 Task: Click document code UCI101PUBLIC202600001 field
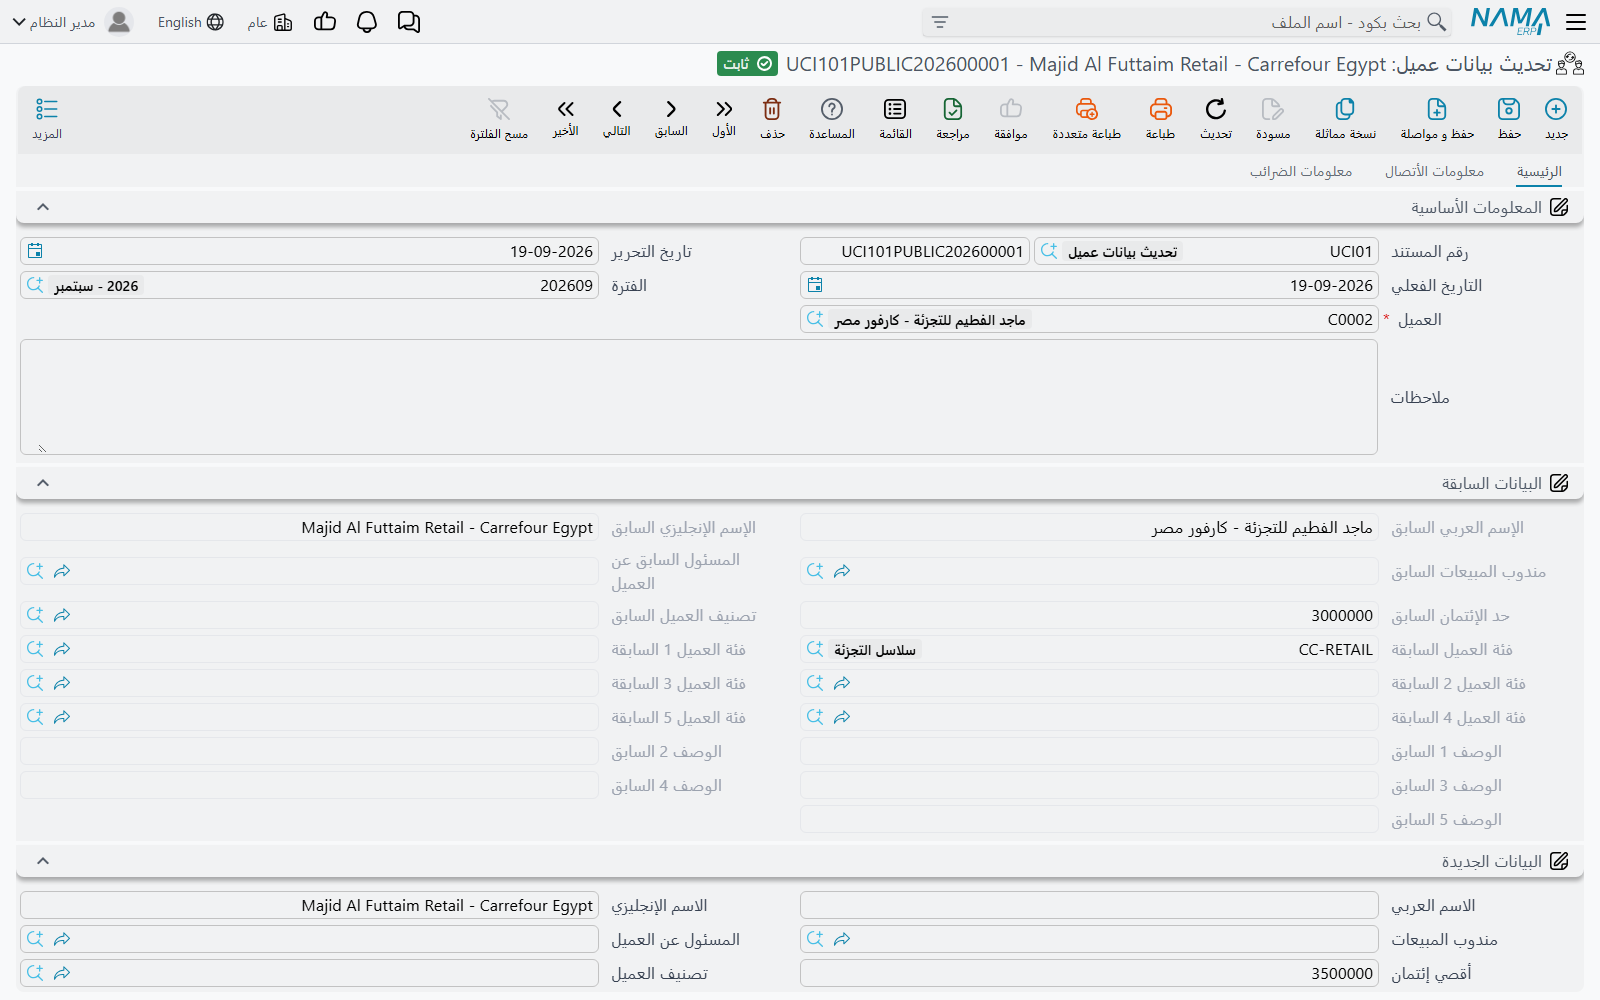click(x=915, y=251)
